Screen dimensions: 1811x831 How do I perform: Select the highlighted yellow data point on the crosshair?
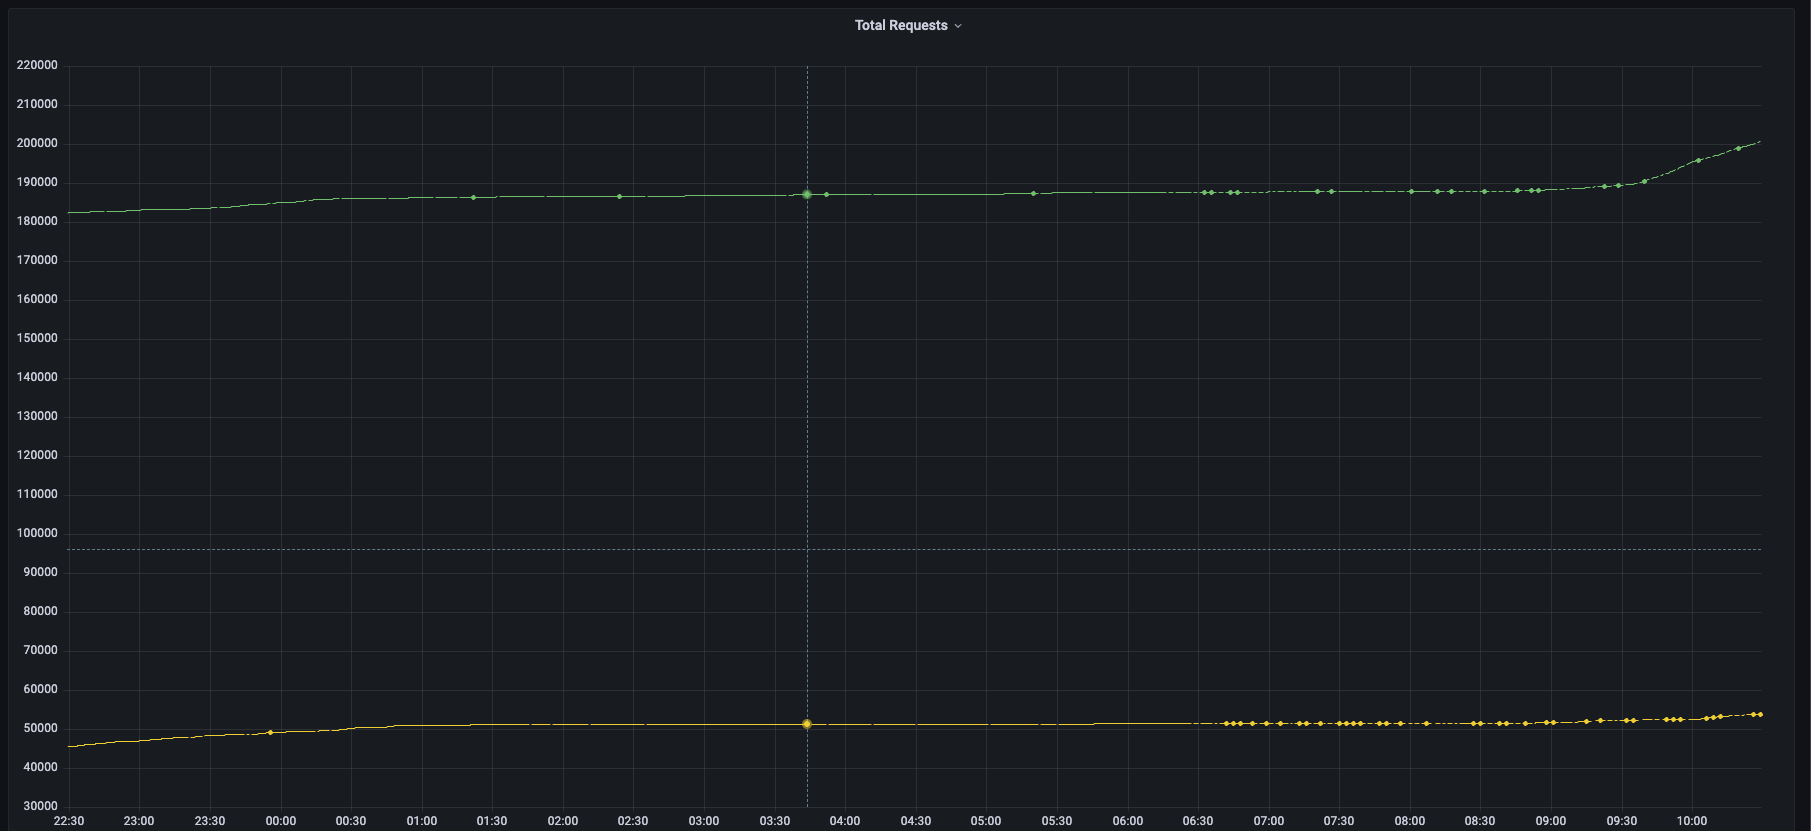tap(807, 724)
